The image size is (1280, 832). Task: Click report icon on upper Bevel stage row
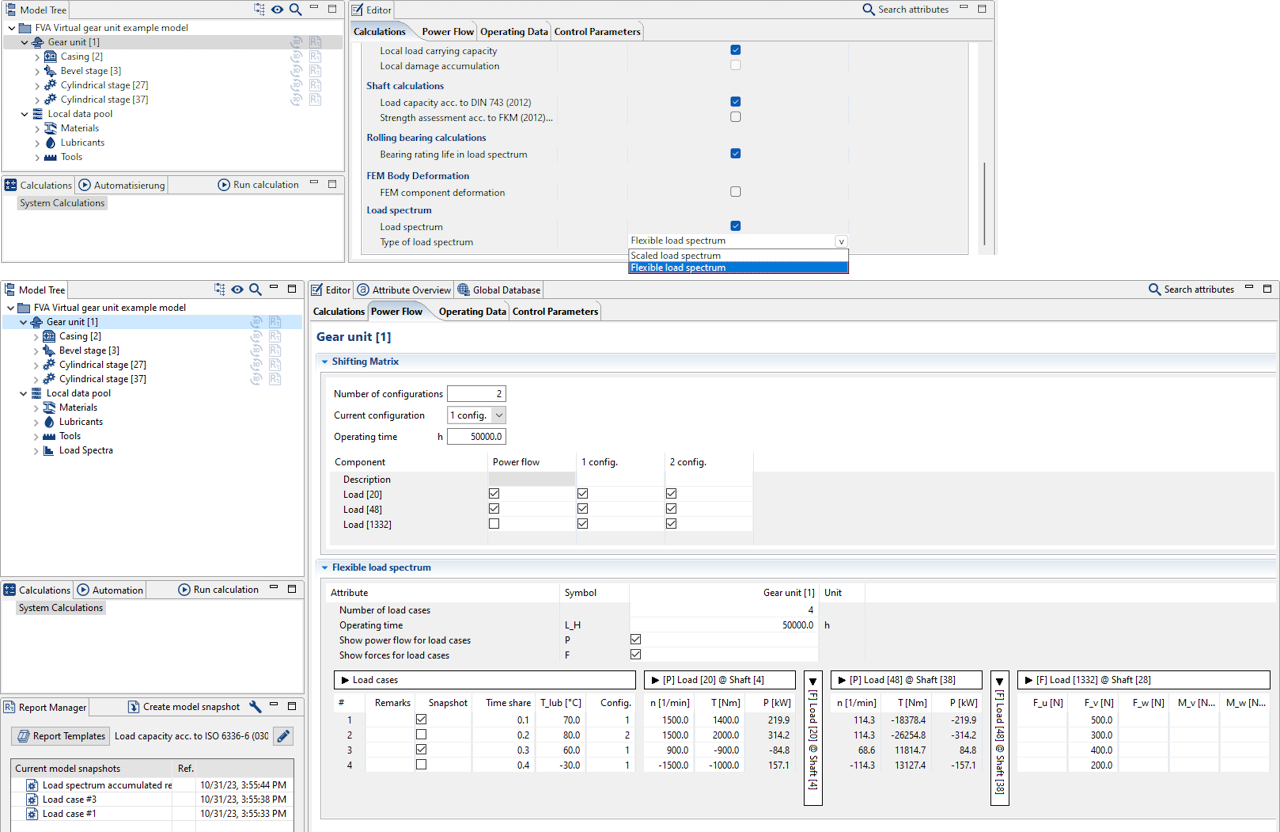(315, 71)
